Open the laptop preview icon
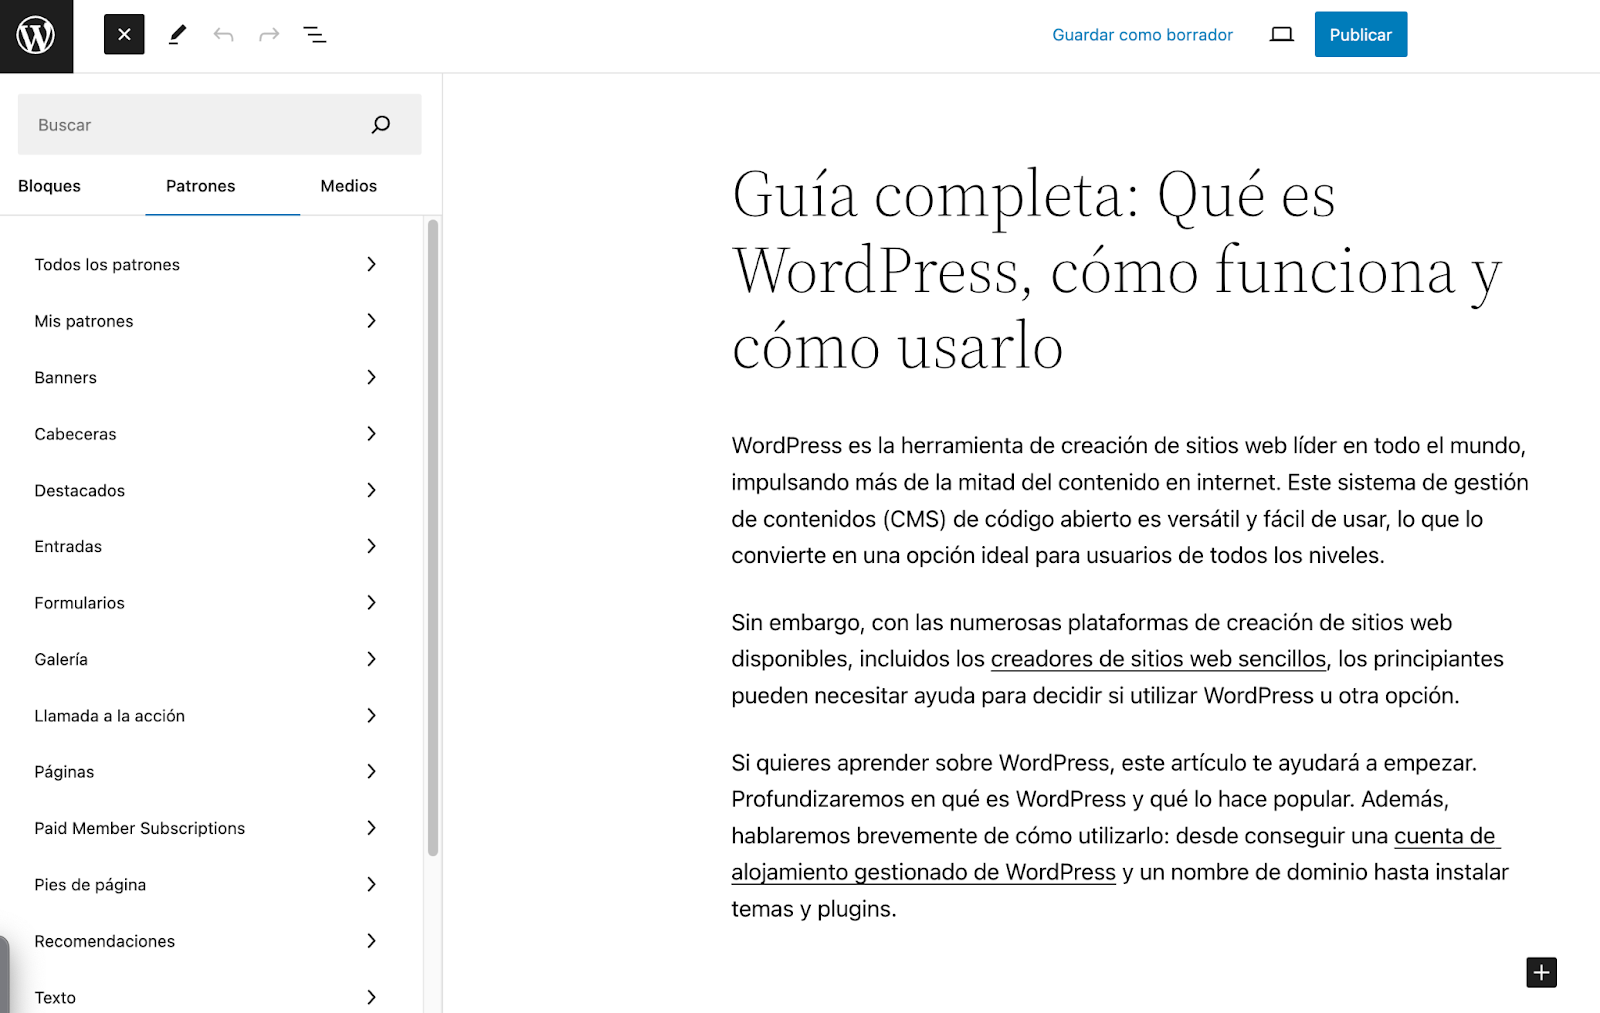This screenshot has width=1600, height=1013. (x=1281, y=35)
